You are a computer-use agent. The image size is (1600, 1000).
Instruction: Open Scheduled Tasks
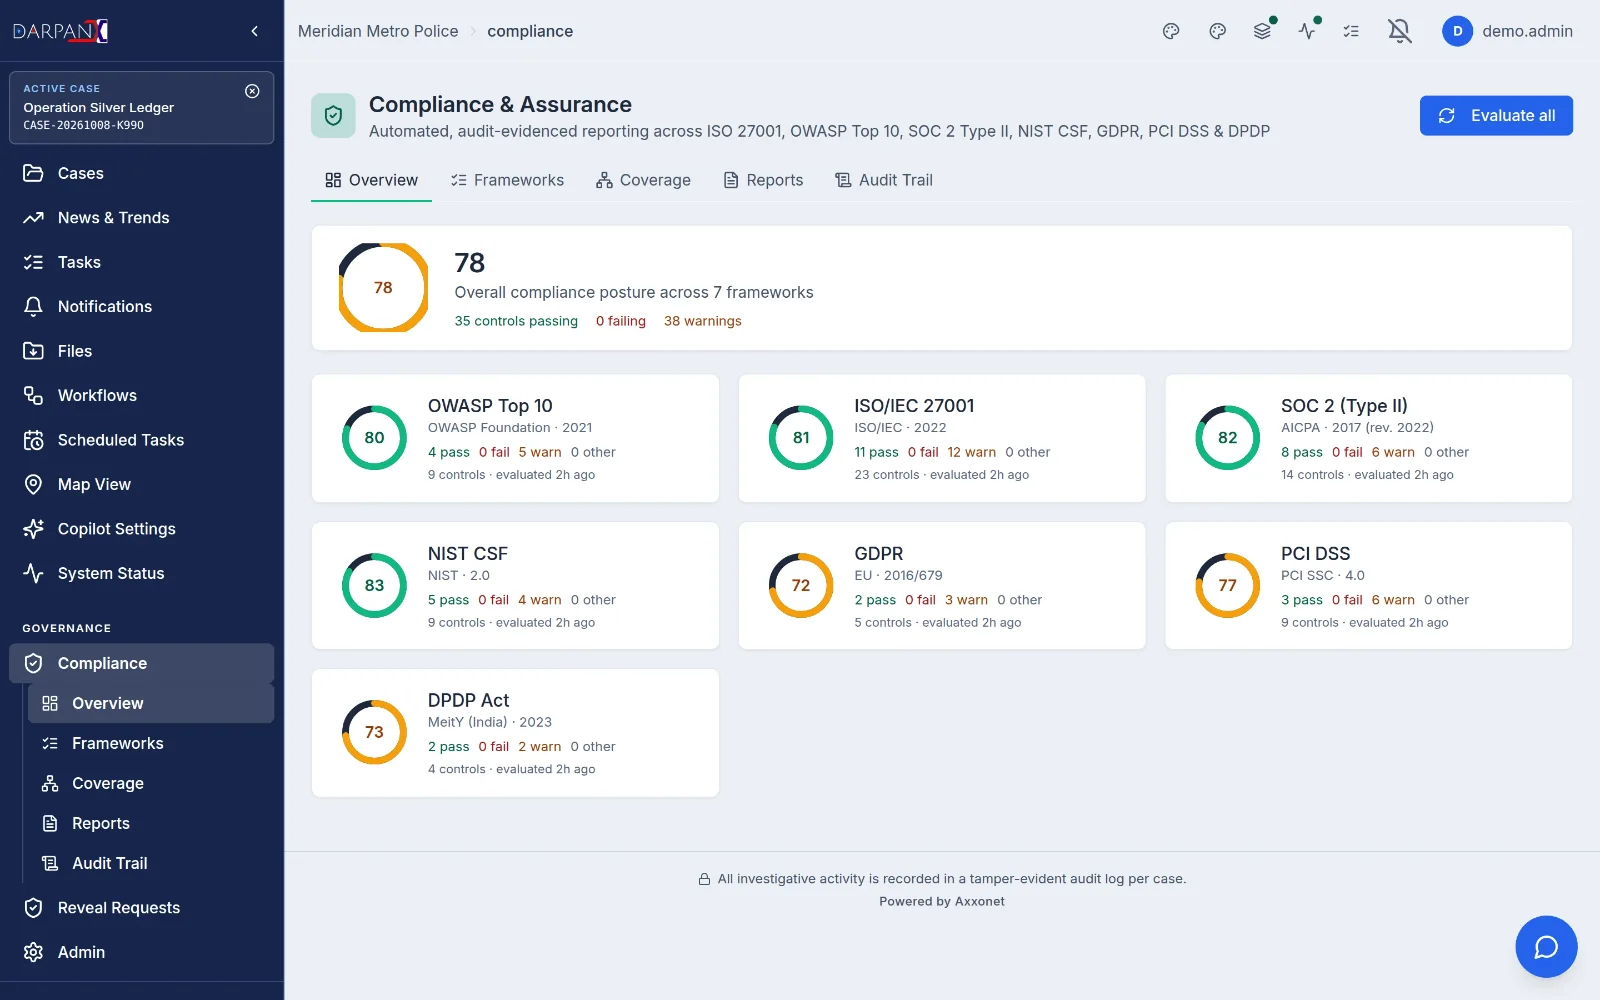[x=142, y=440]
